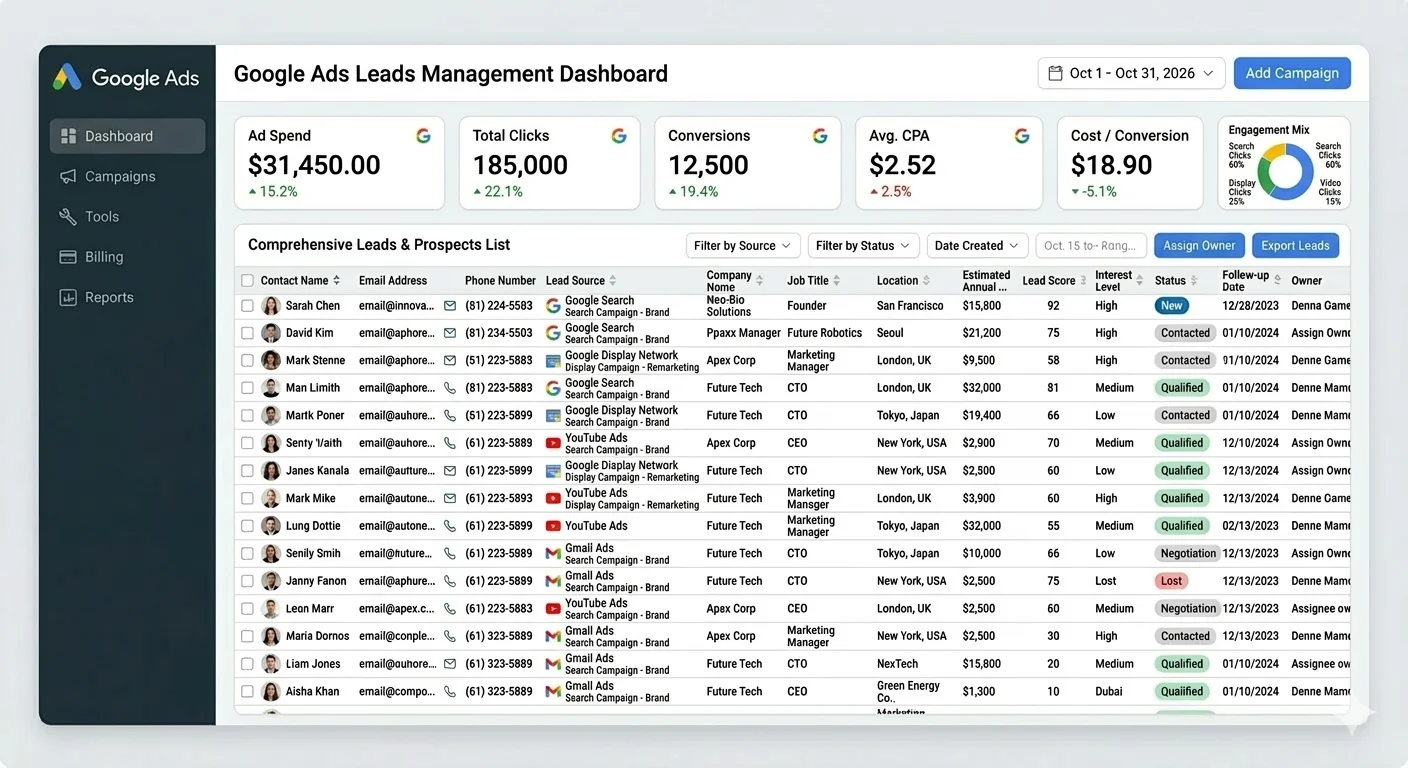Screen dimensions: 1408x768
Task: Toggle the select-all checkbox in table header
Action: 247,281
